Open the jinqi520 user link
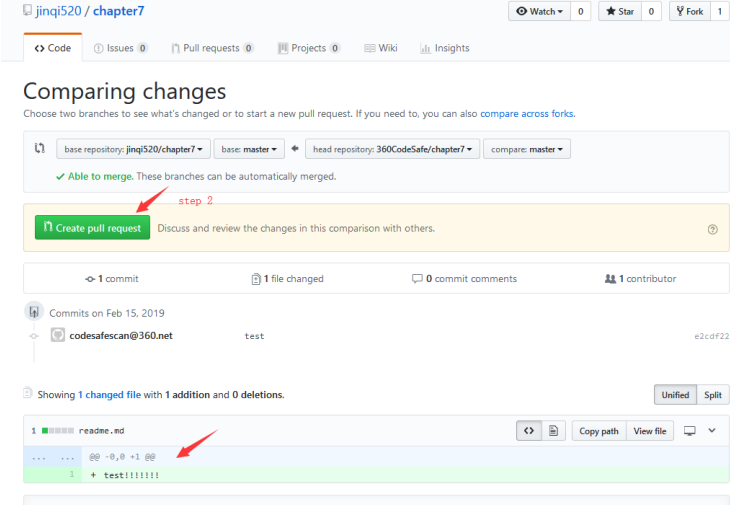Image resolution: width=730 pixels, height=505 pixels. pos(59,11)
